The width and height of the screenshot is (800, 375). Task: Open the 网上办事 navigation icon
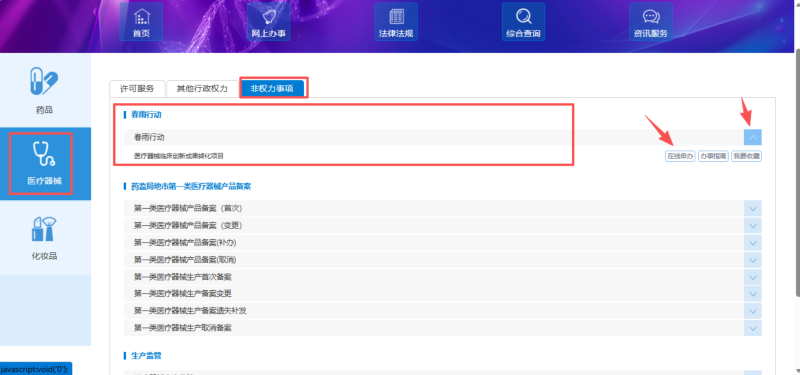268,21
